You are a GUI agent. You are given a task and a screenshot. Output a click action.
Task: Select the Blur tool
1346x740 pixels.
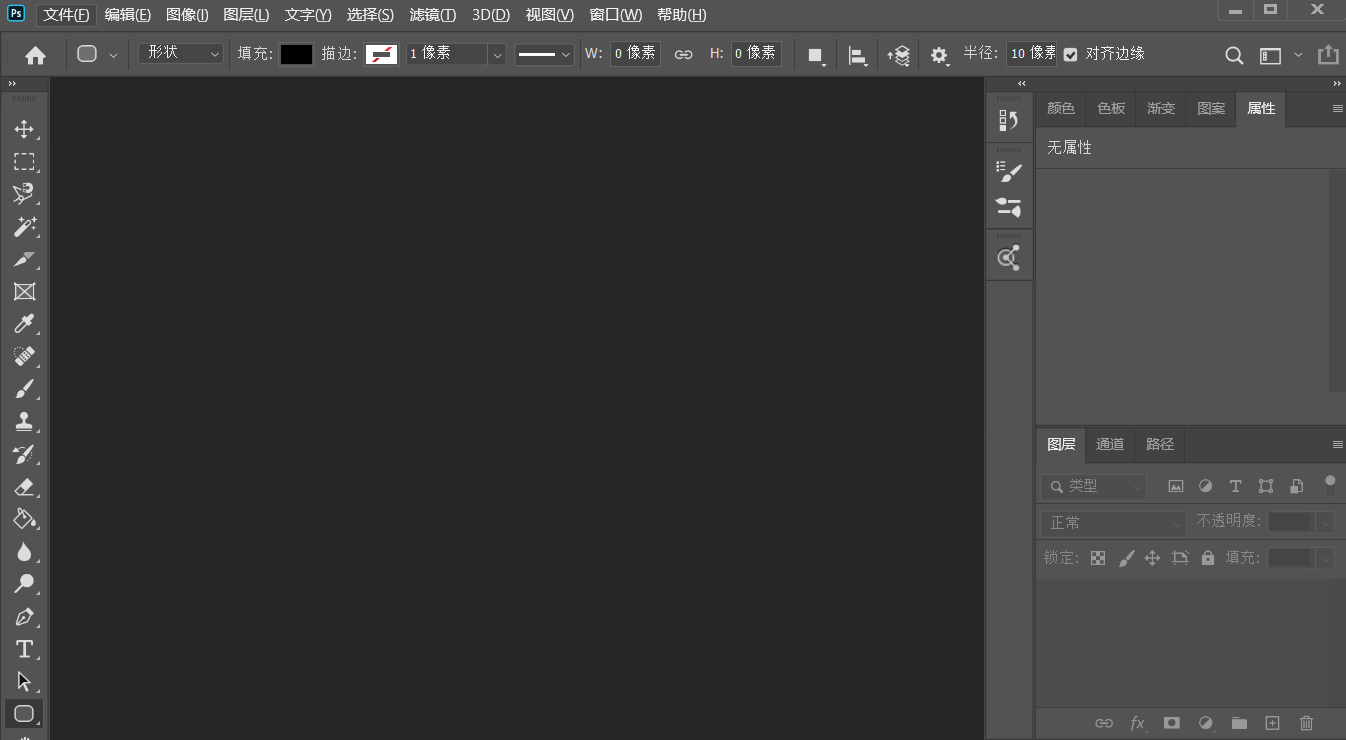[x=24, y=551]
